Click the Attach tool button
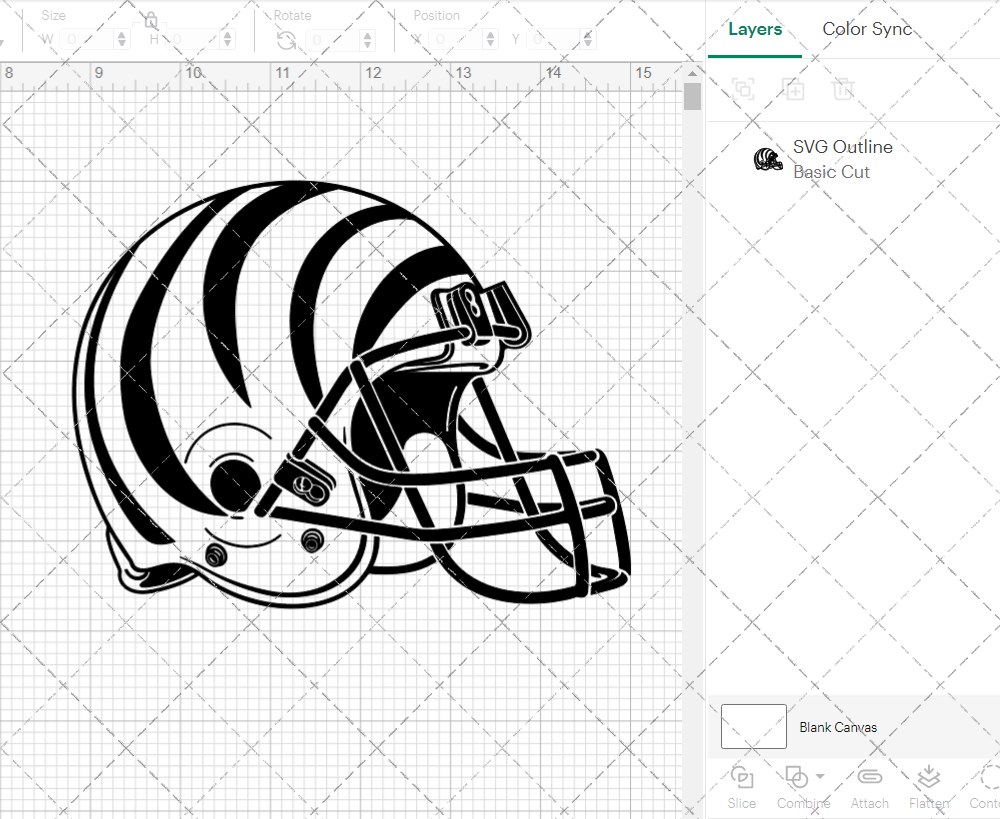1000x819 pixels. pyautogui.click(x=869, y=788)
